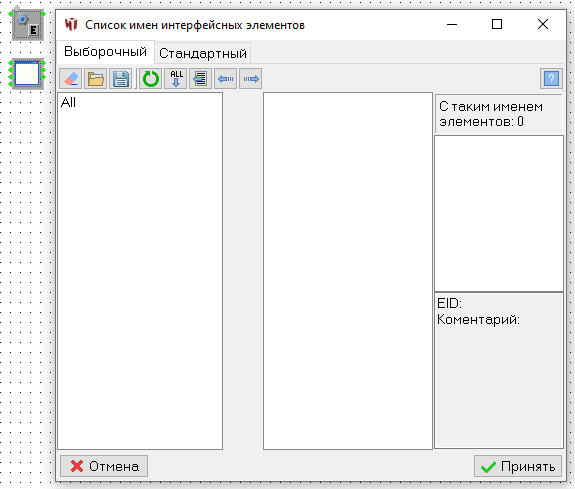Refresh the list with green arrow icon
575x489 pixels.
click(150, 79)
